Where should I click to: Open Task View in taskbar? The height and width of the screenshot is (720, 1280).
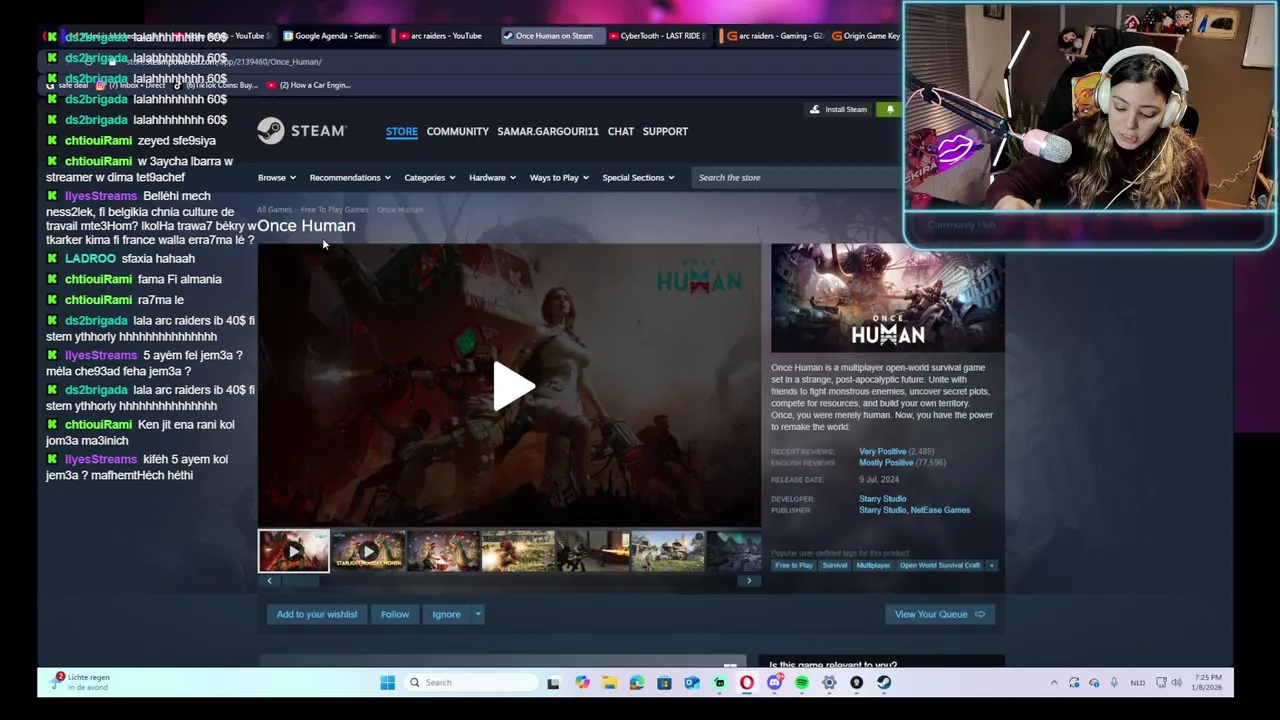[x=553, y=682]
